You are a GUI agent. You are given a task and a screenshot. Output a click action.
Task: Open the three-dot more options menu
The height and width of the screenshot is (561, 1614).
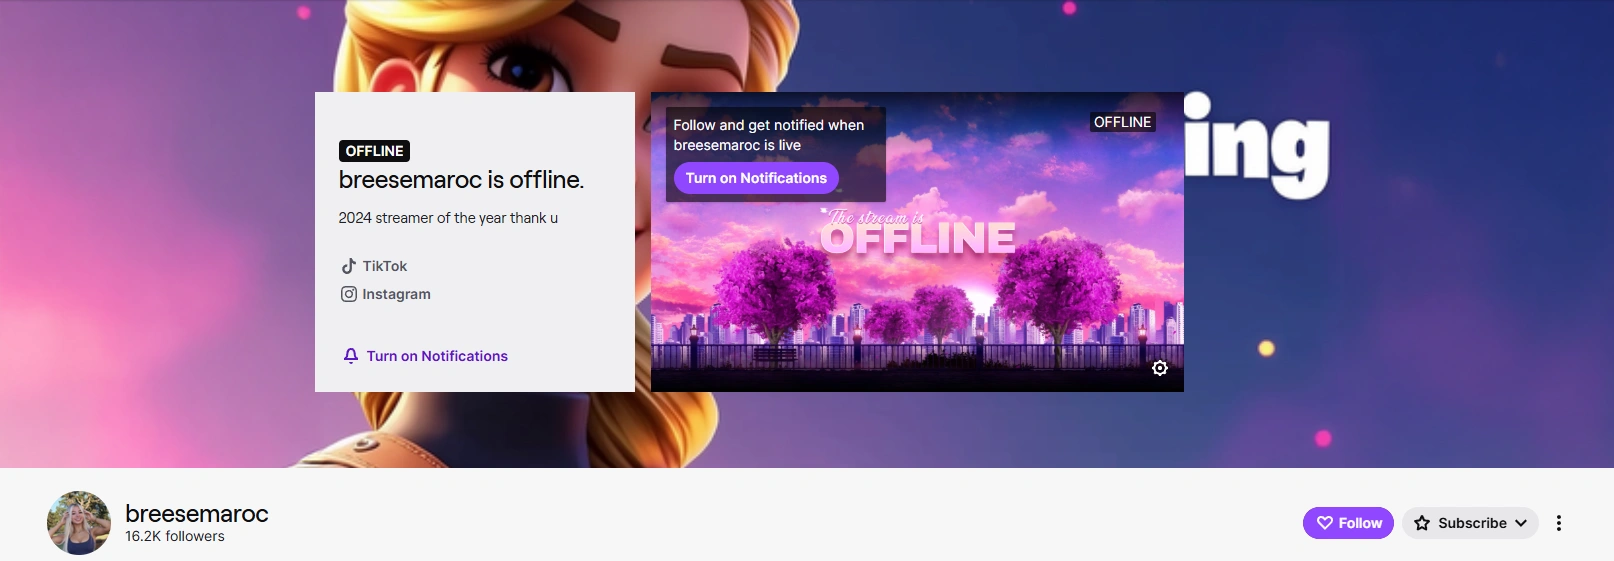click(1559, 523)
